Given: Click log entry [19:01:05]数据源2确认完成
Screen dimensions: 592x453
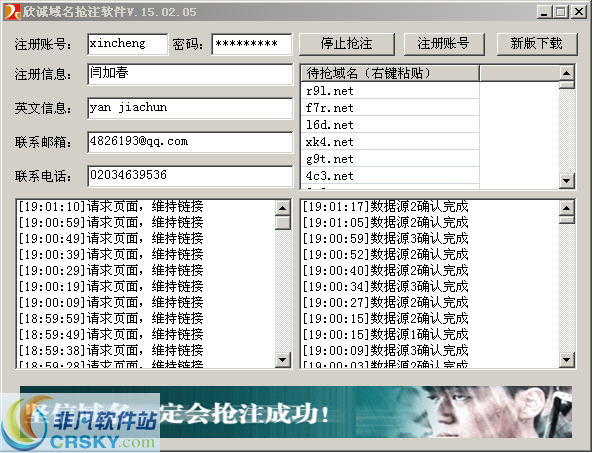Looking at the screenshot, I should tap(385, 222).
